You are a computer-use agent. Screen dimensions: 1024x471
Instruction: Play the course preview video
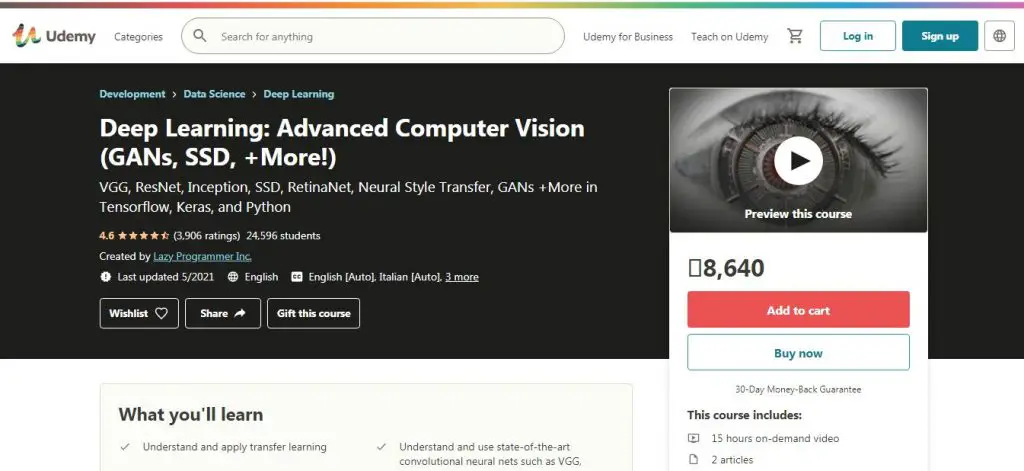[x=798, y=160]
